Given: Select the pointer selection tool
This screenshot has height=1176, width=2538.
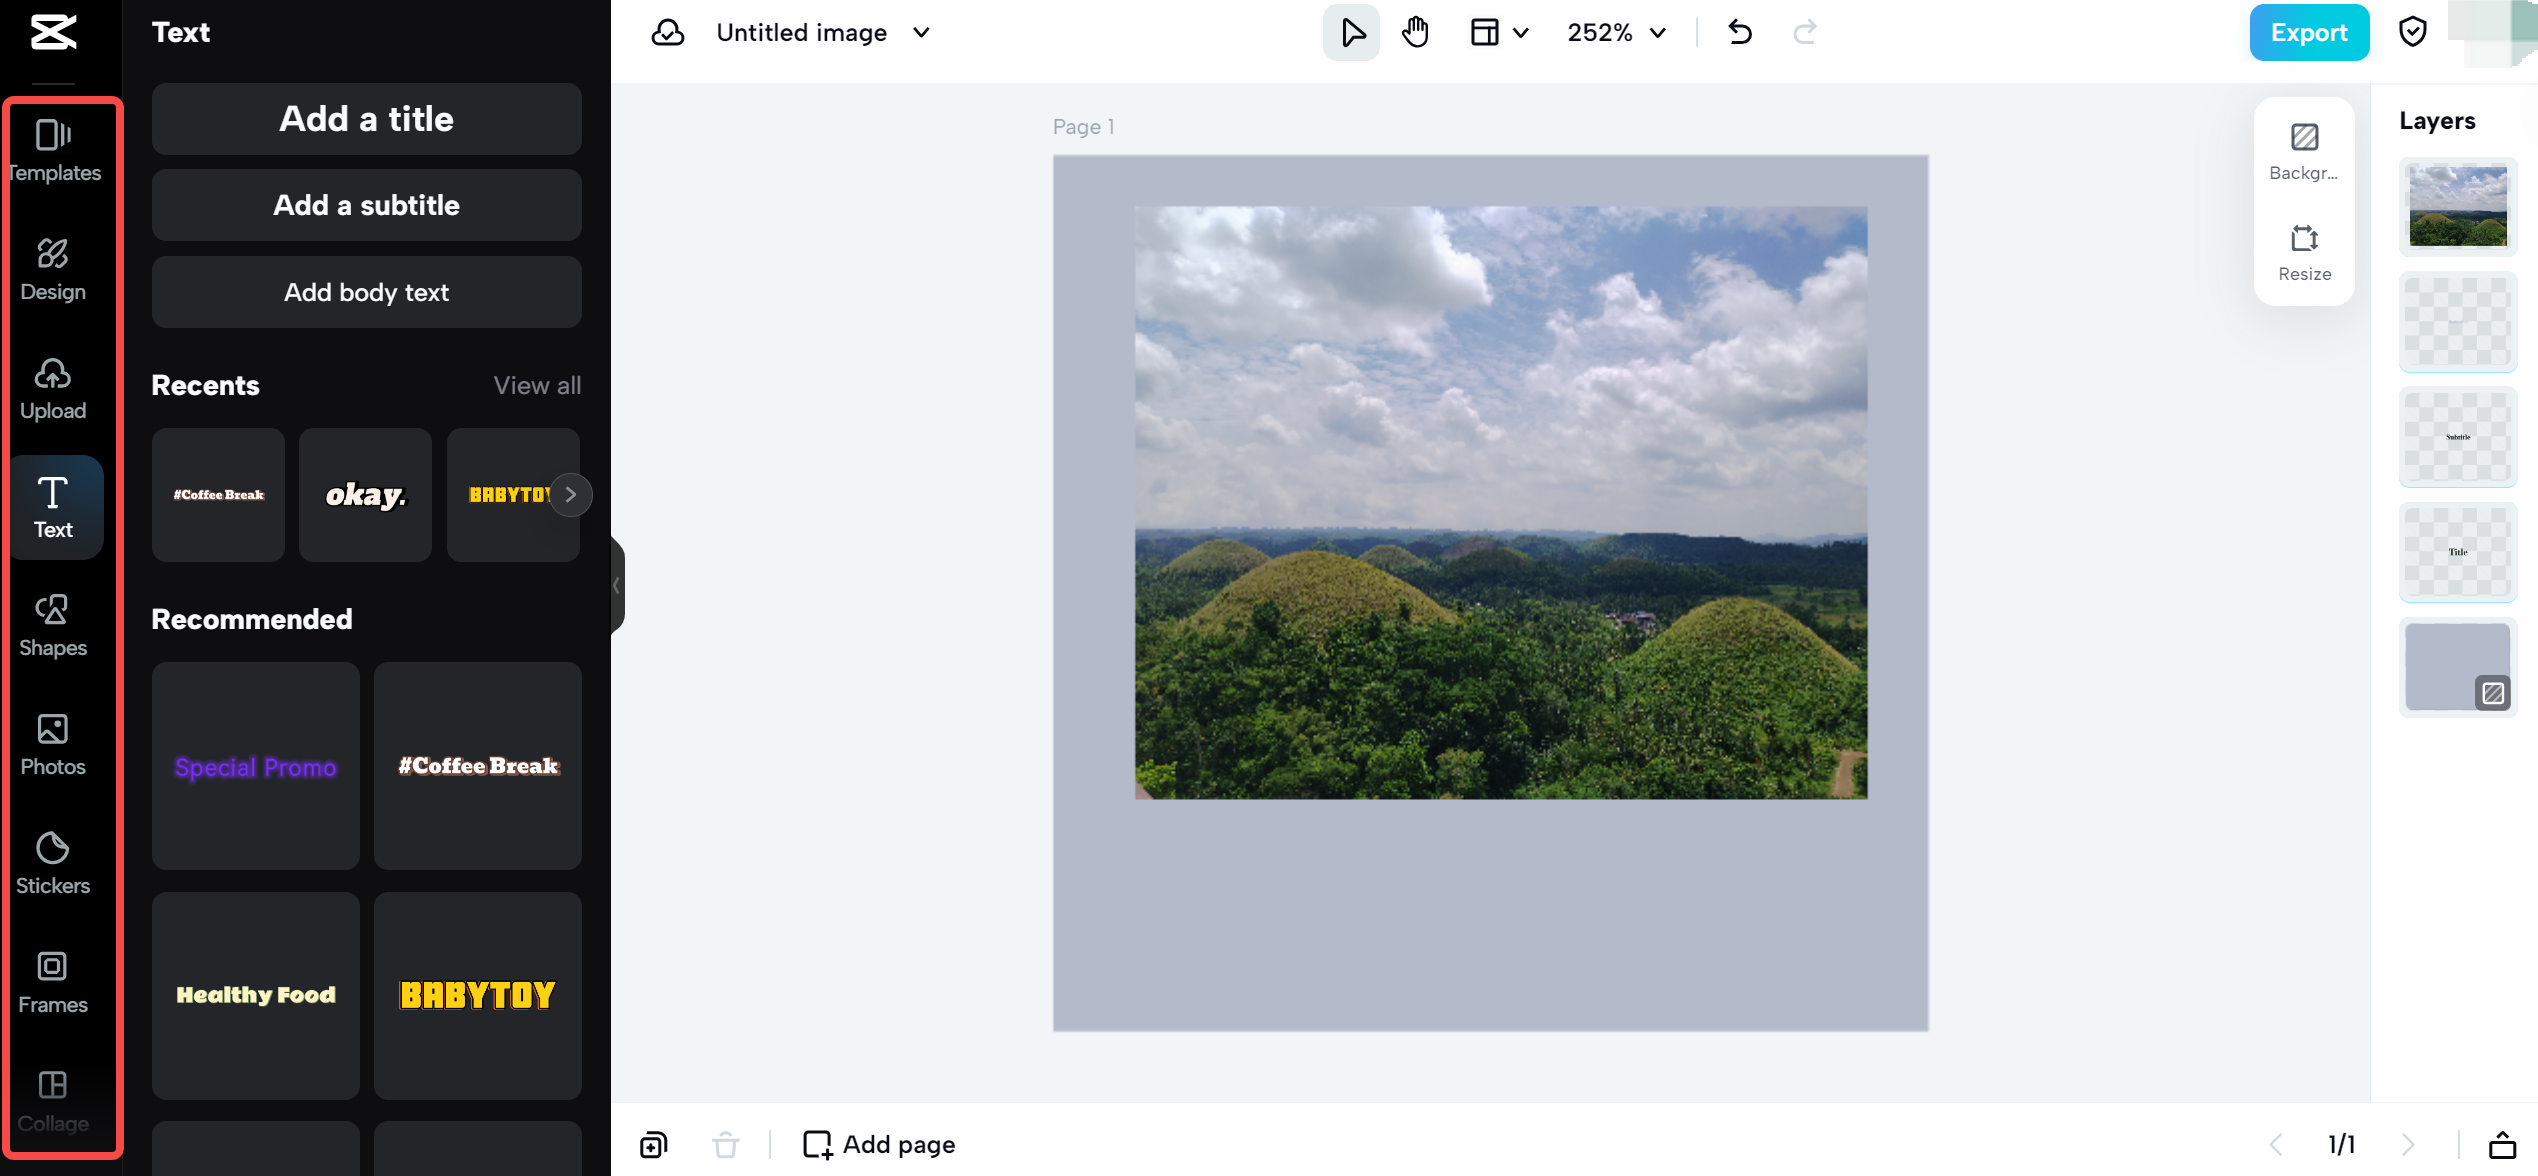Looking at the screenshot, I should [x=1351, y=33].
